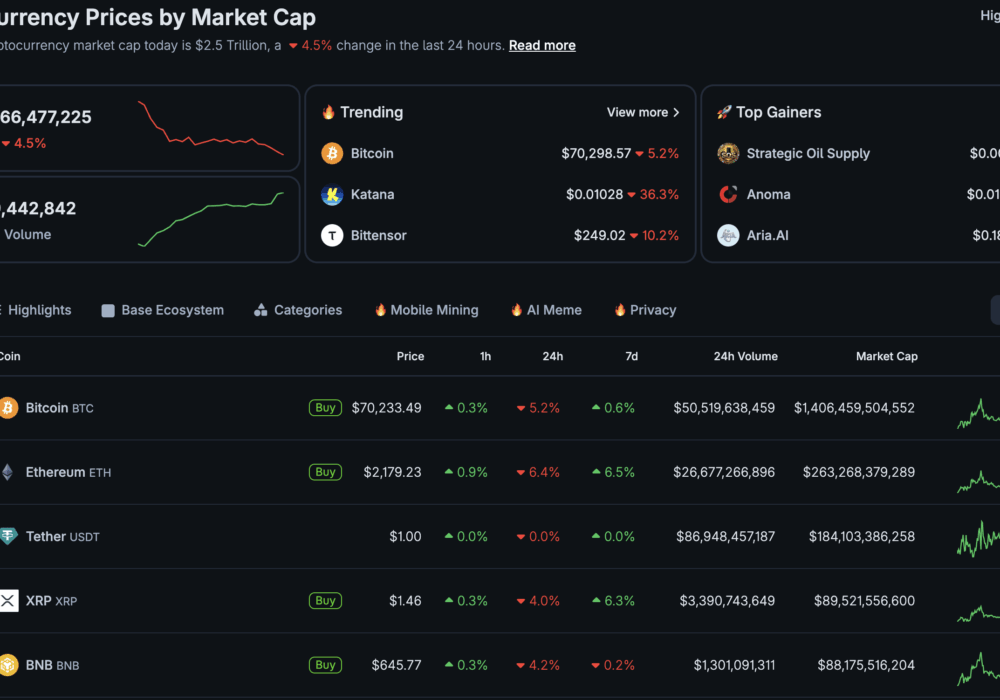Click the Bitcoin icon in Trending
Image resolution: width=1000 pixels, height=700 pixels.
pos(332,154)
